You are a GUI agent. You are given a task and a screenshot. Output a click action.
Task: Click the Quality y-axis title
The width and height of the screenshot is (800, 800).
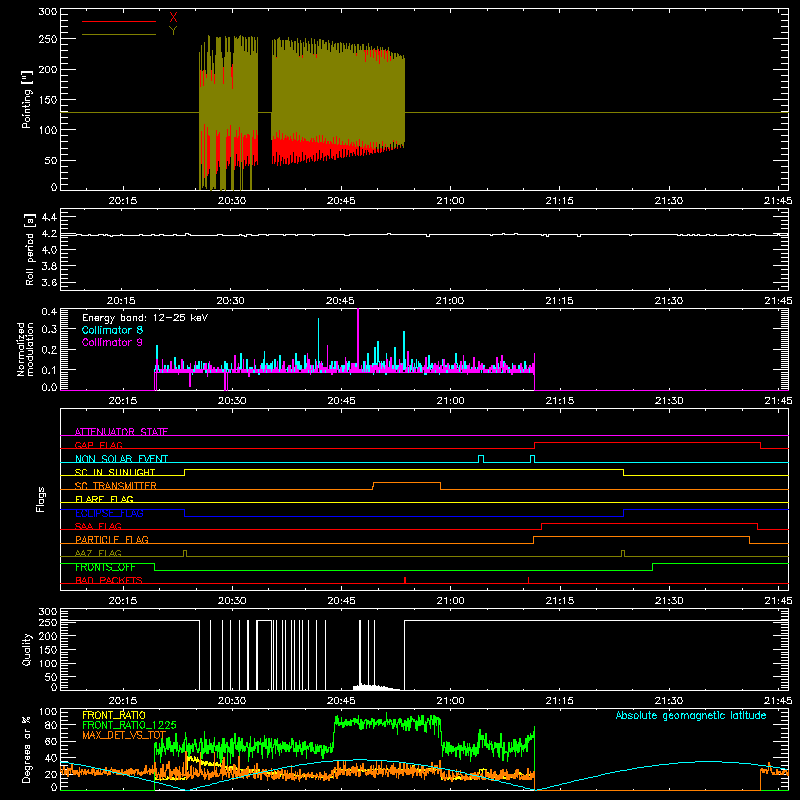tap(27, 649)
